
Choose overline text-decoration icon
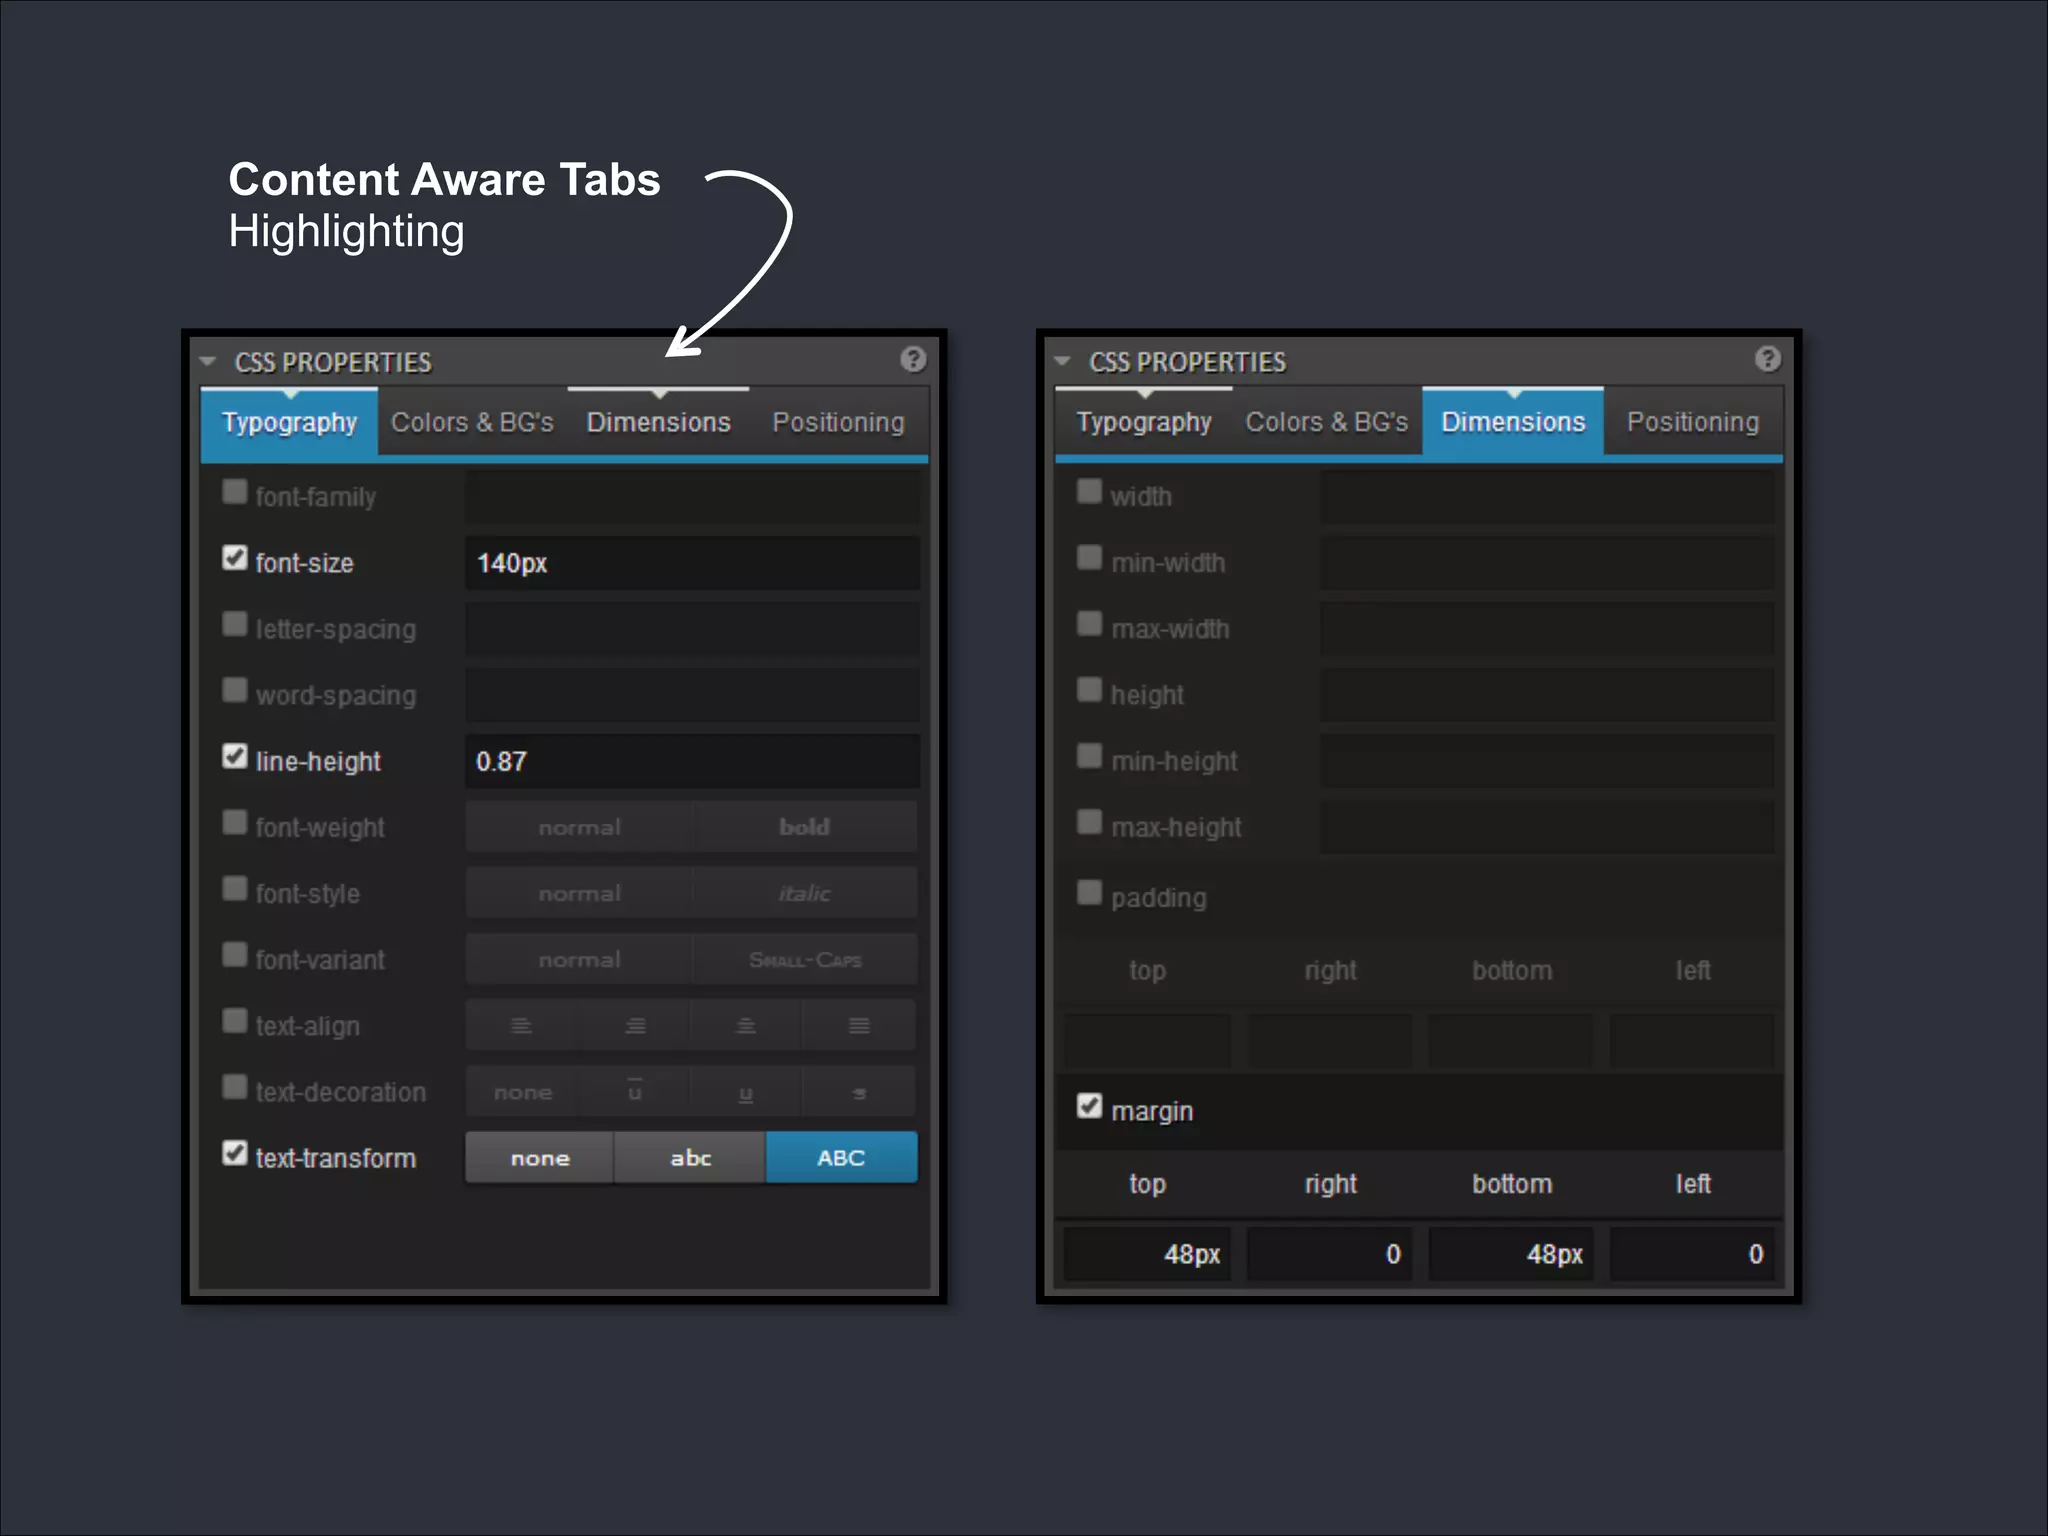(635, 1091)
